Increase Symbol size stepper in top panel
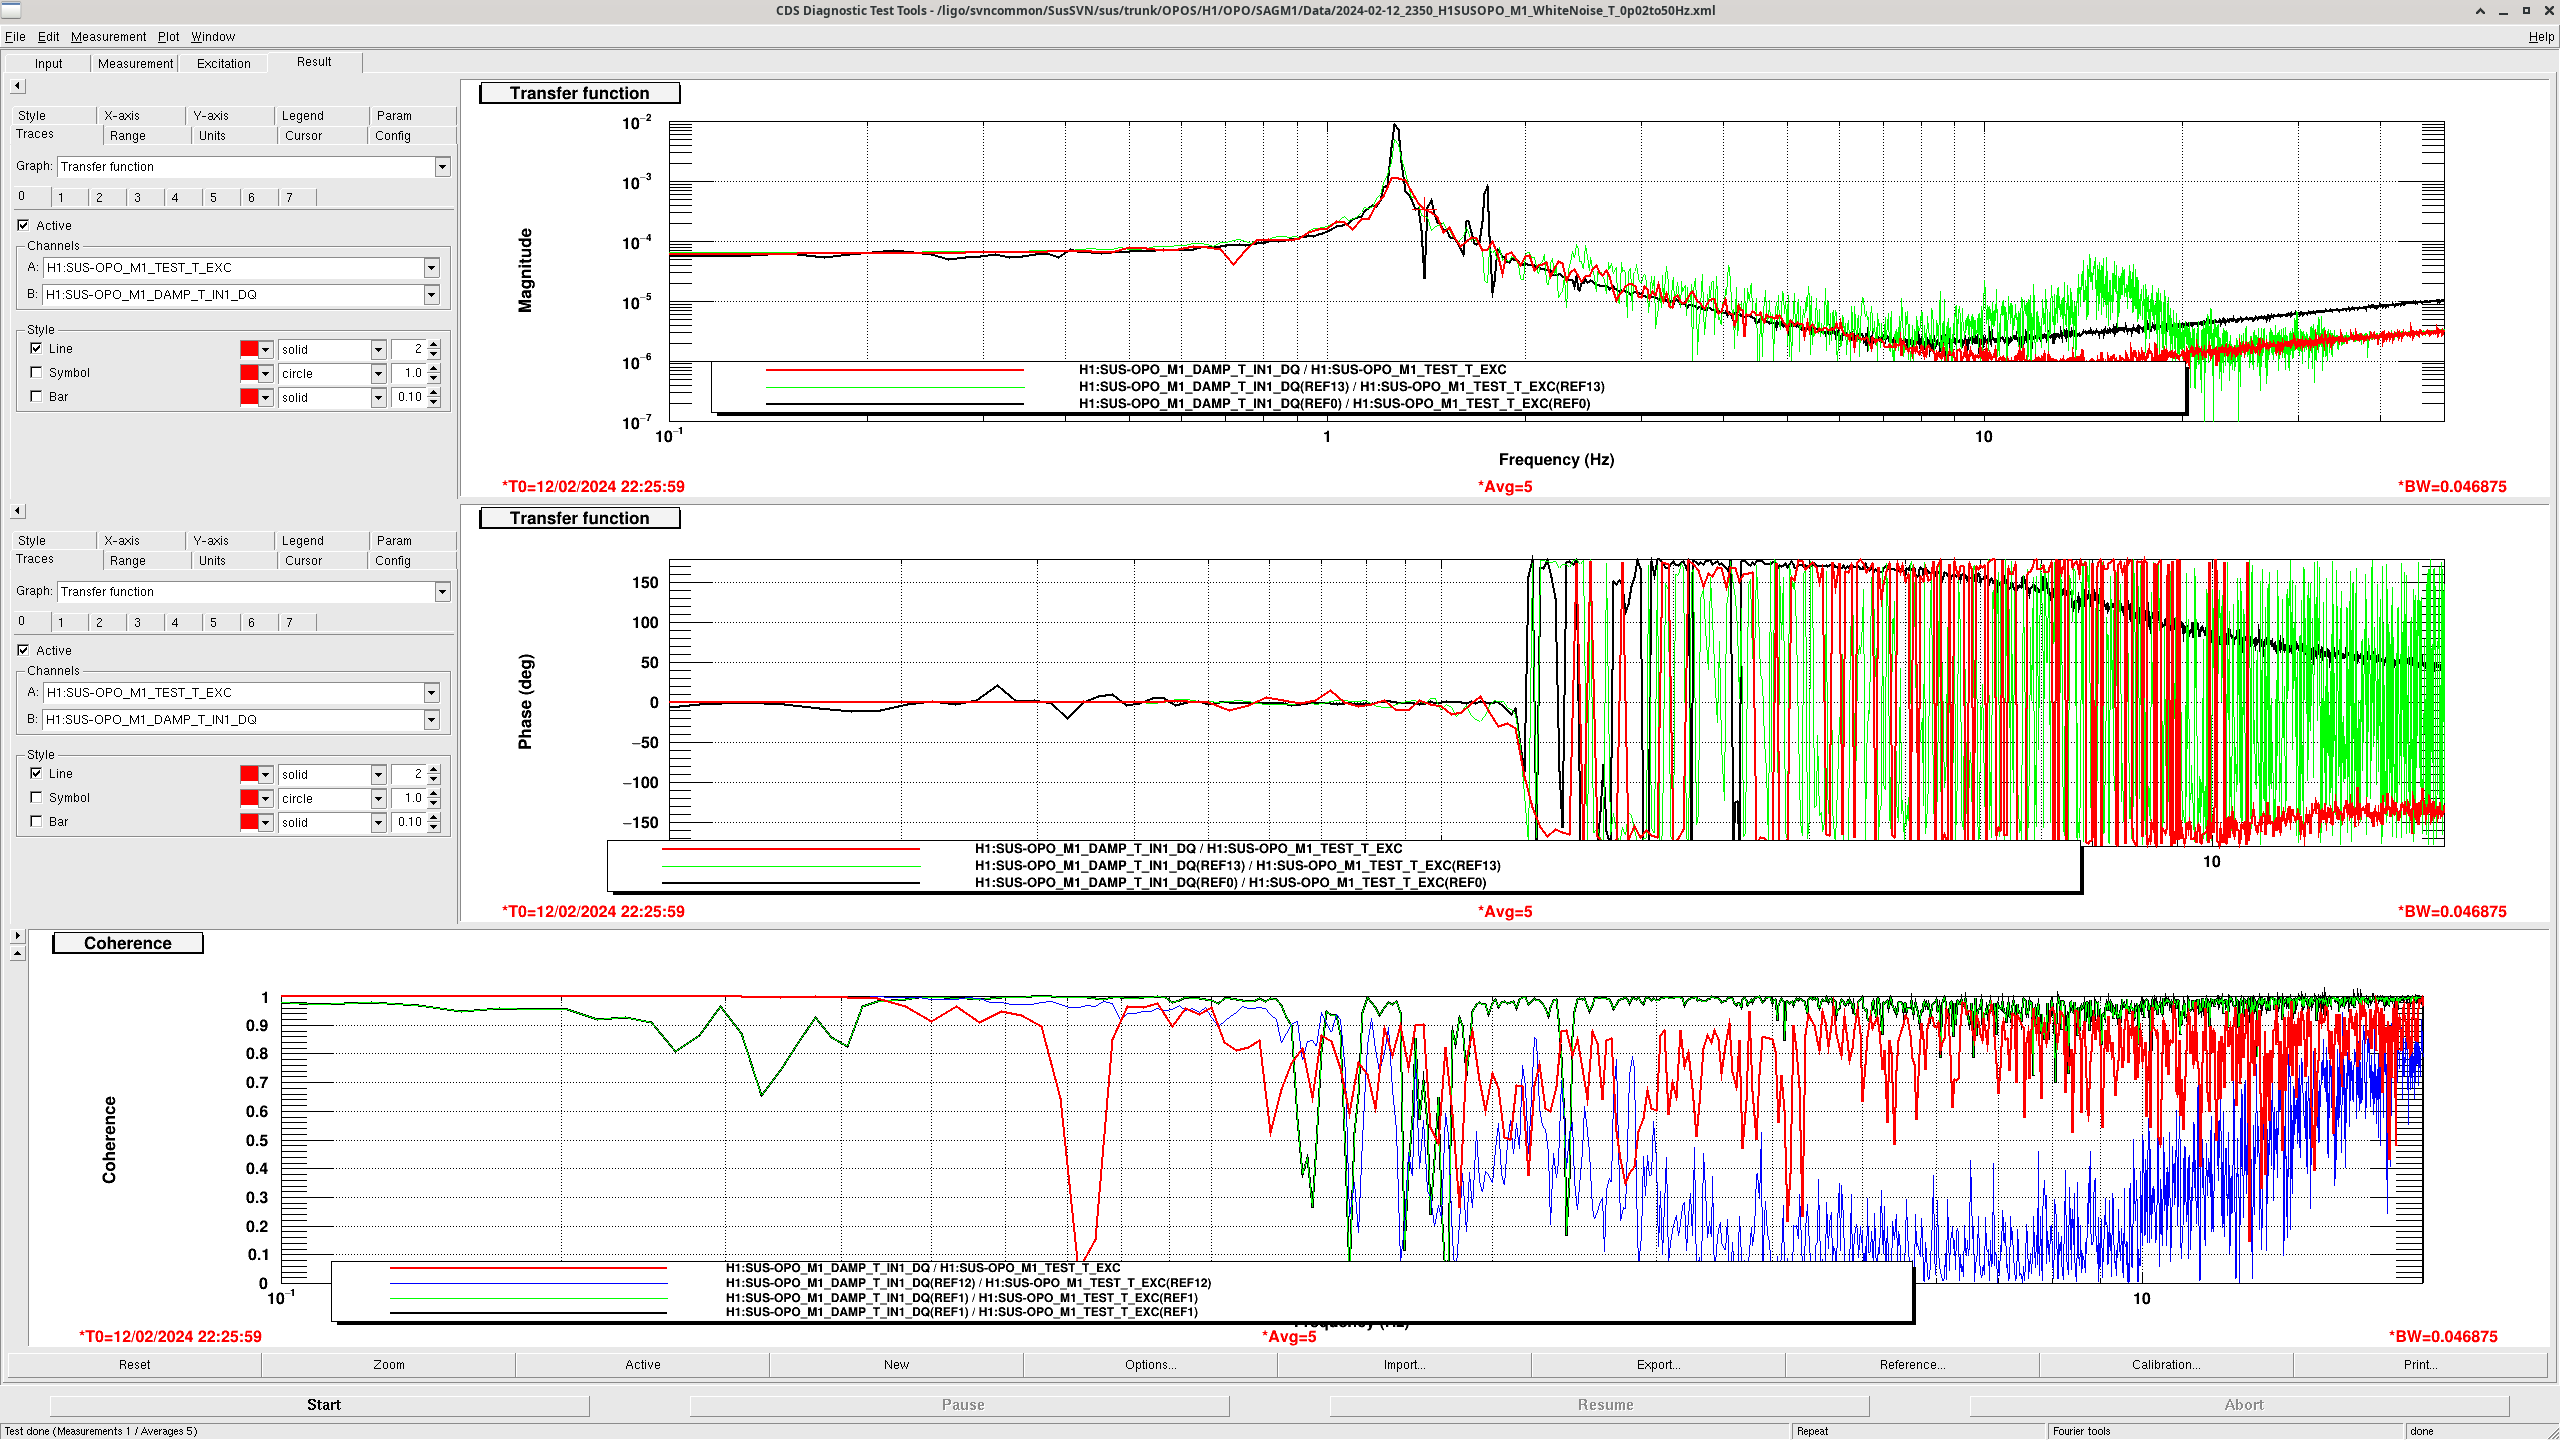2560x1440 pixels. coord(434,368)
